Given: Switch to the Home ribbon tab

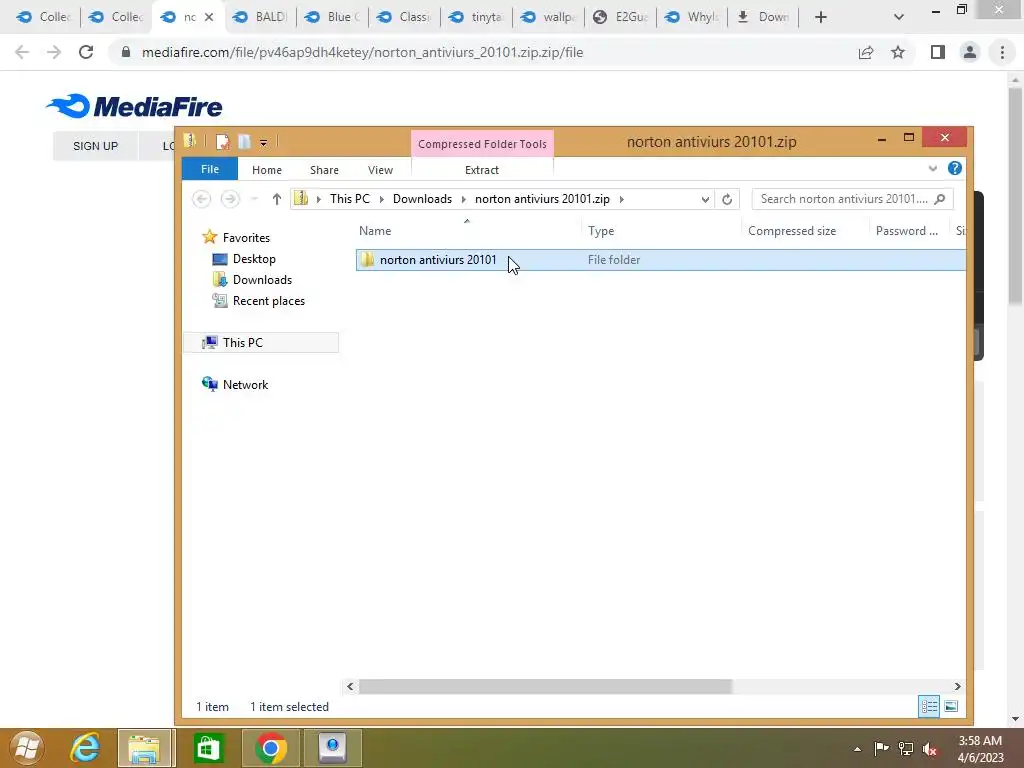Looking at the screenshot, I should tap(266, 170).
